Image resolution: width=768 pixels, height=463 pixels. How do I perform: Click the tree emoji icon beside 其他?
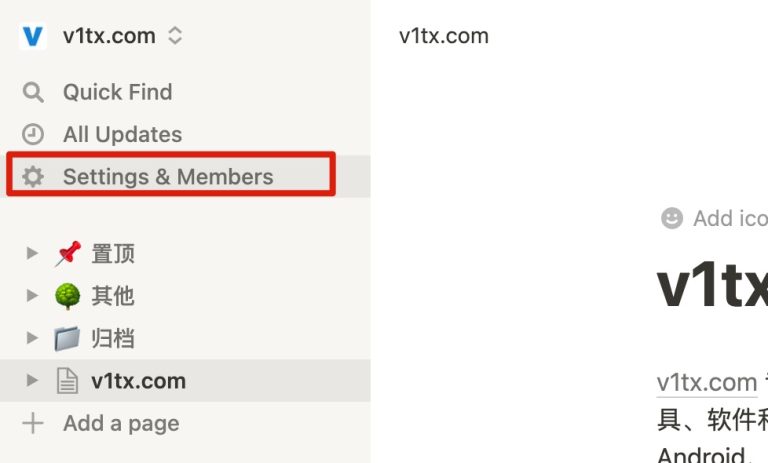tap(67, 296)
